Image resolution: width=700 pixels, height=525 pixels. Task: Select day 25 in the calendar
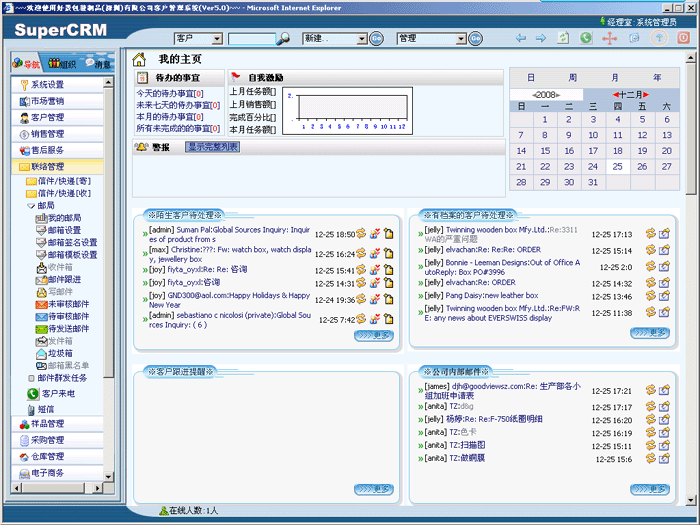(617, 167)
